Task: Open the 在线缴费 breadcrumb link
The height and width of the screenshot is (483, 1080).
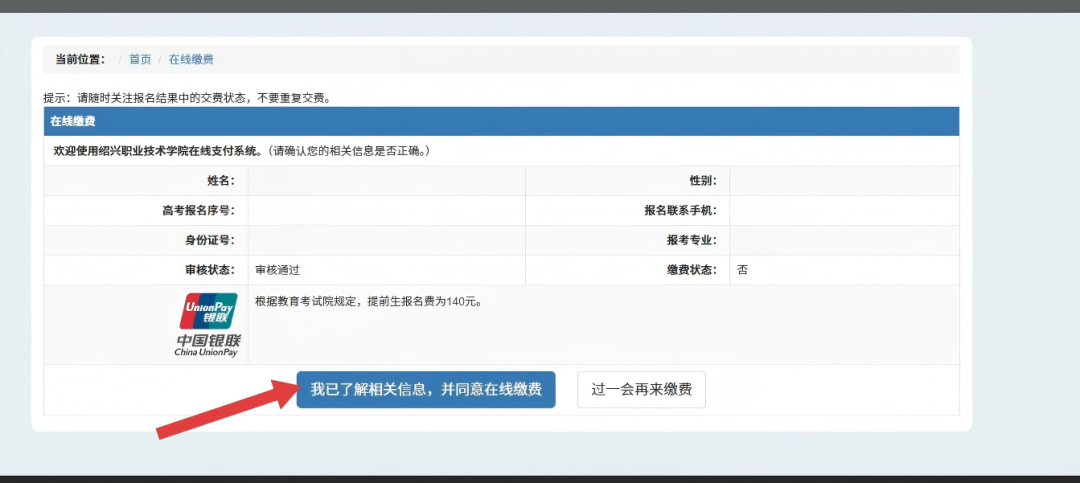Action: click(191, 60)
